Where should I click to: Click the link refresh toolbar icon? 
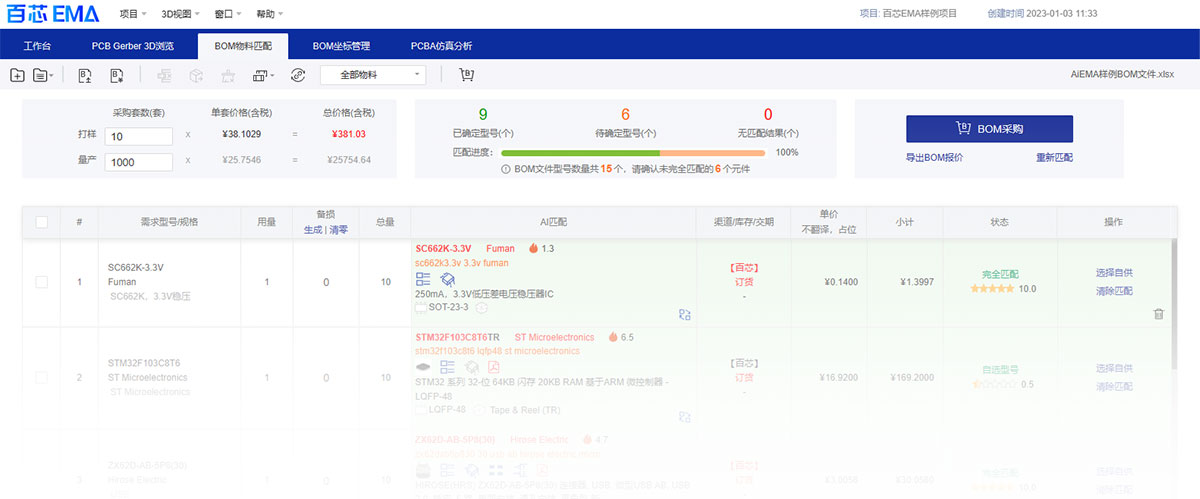pyautogui.click(x=297, y=75)
